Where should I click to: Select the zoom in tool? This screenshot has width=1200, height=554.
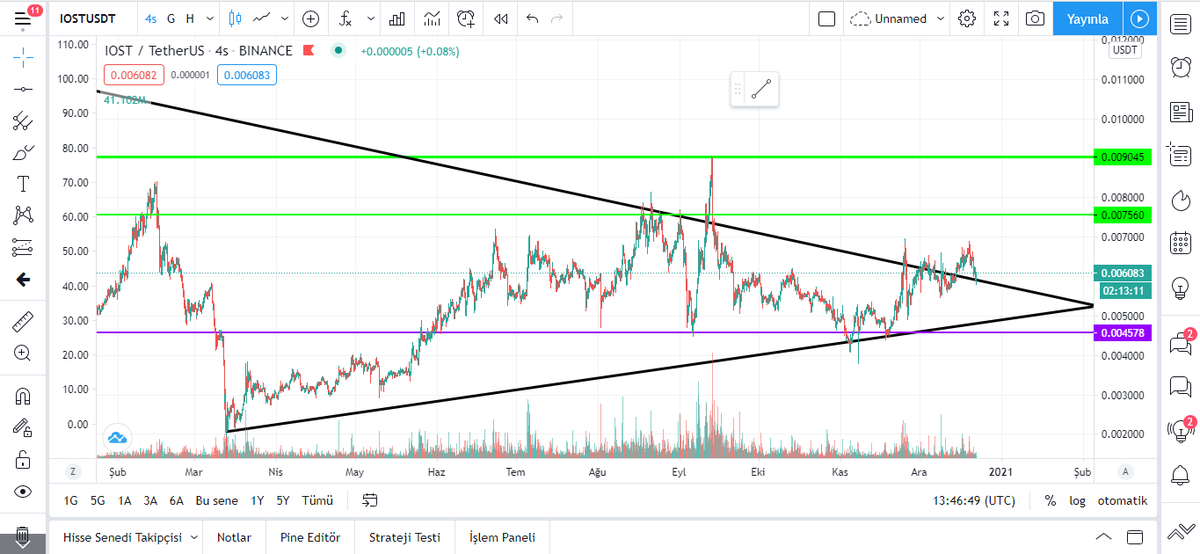pyautogui.click(x=22, y=353)
